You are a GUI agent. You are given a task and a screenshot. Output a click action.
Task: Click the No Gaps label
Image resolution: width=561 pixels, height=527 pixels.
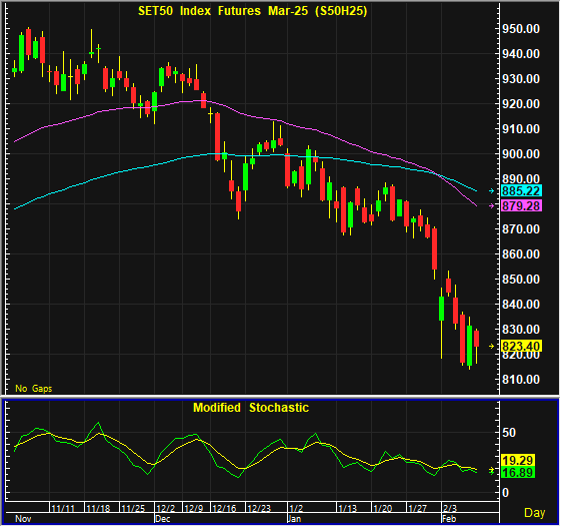click(34, 389)
